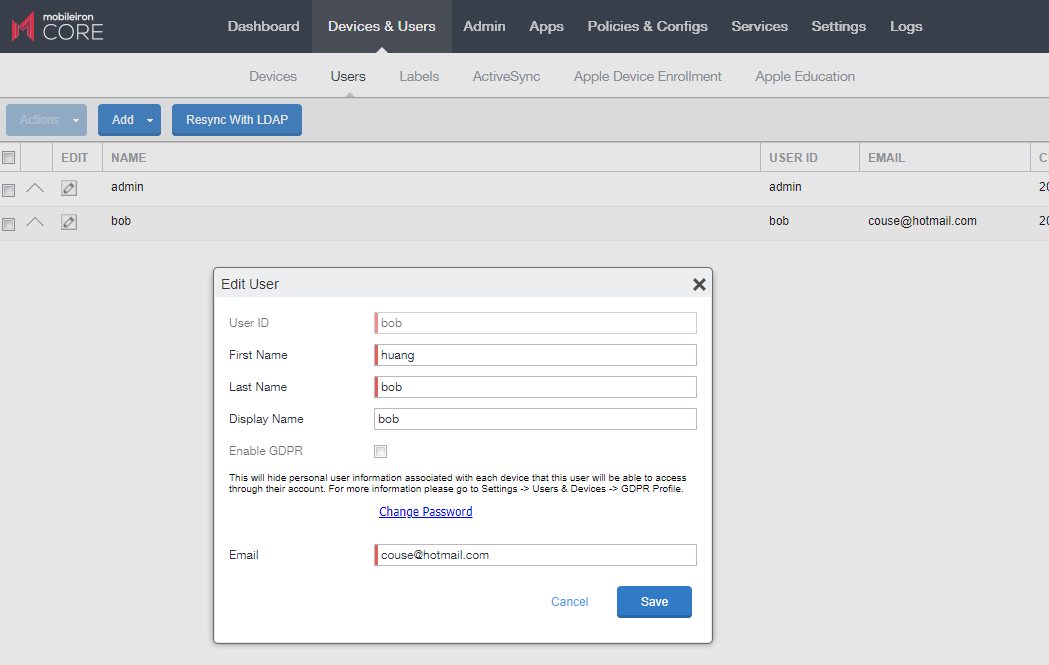Viewport: 1049px width, 665px height.
Task: Open the Add dropdown menu
Action: (x=129, y=119)
